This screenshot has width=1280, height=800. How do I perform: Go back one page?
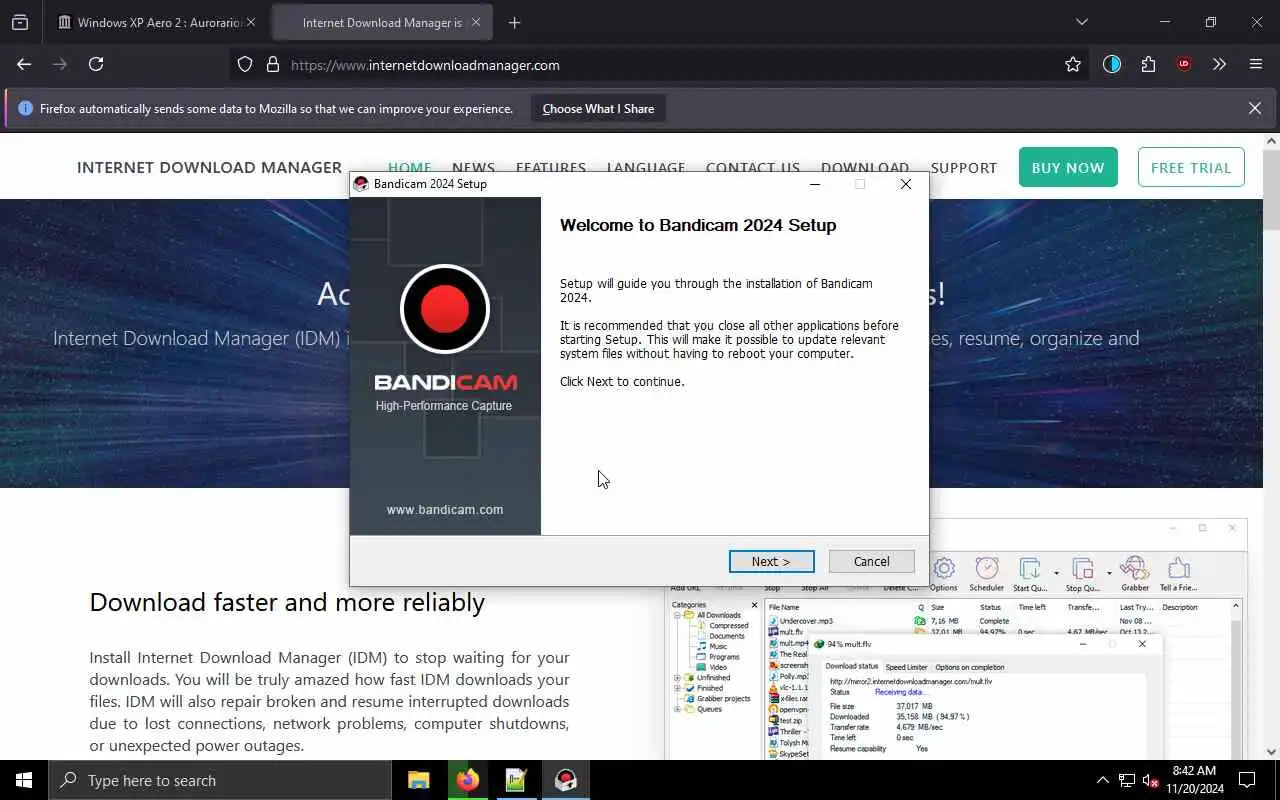[24, 64]
